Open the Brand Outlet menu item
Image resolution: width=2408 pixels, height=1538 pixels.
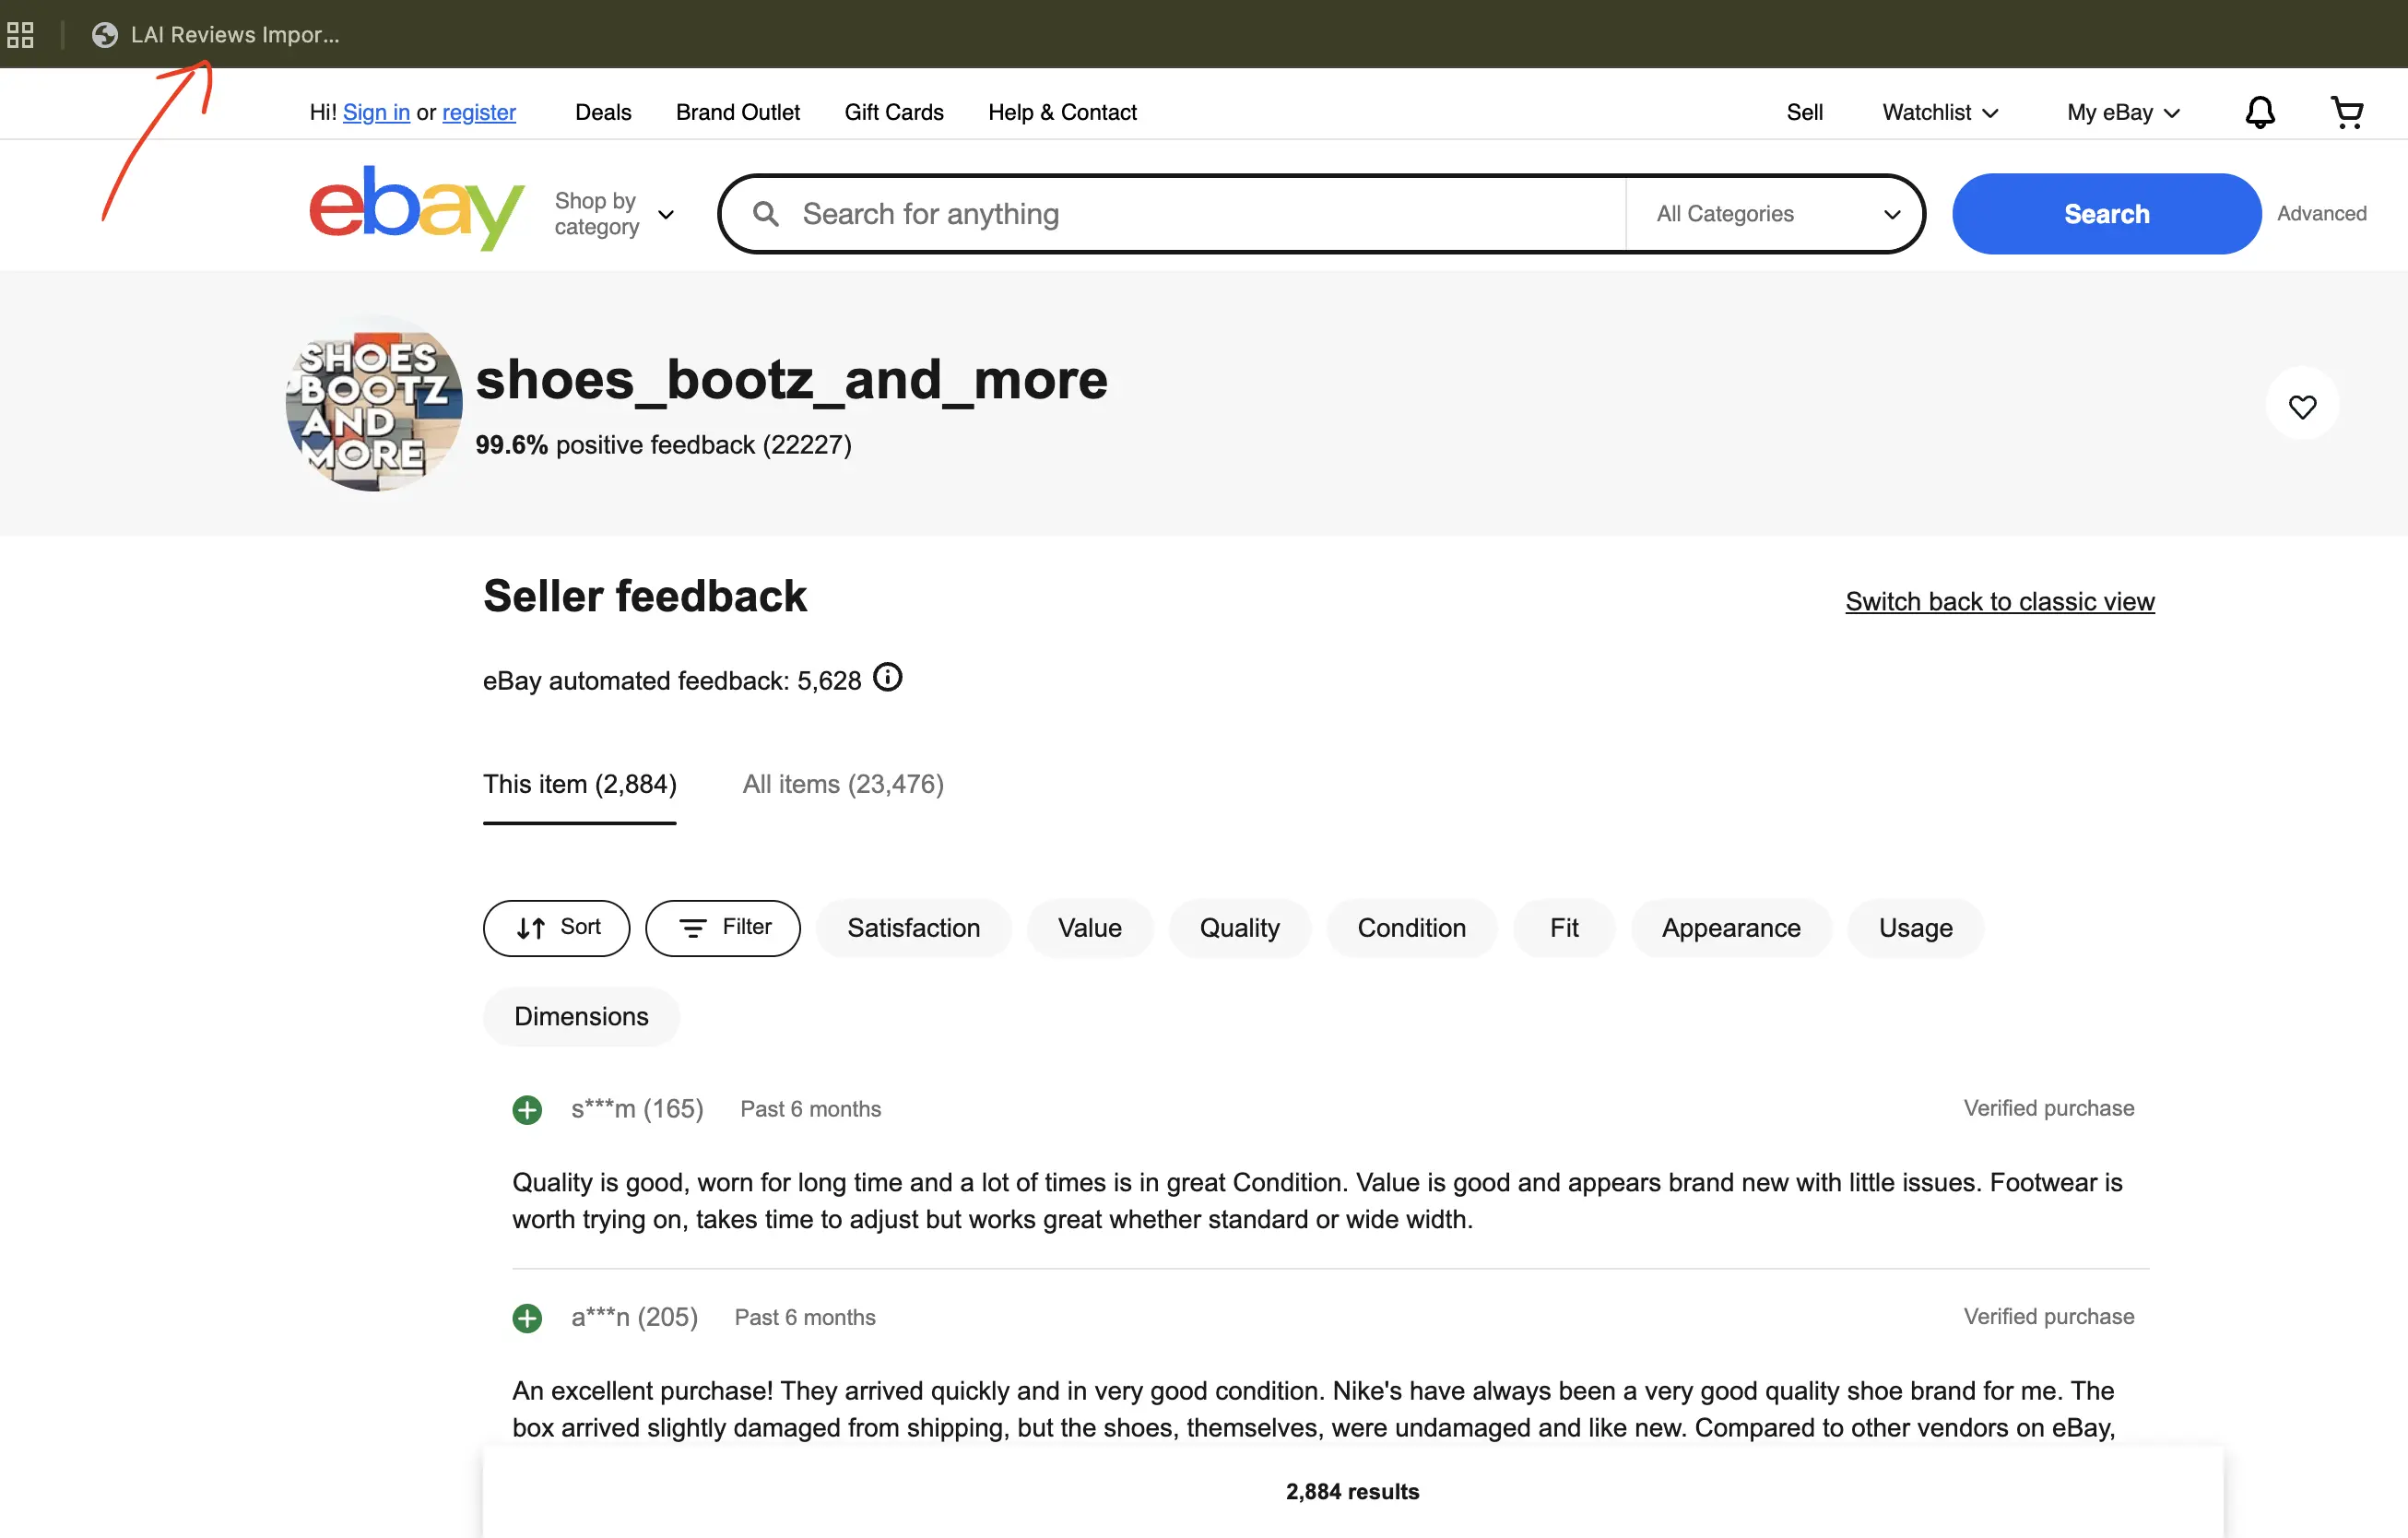[737, 112]
